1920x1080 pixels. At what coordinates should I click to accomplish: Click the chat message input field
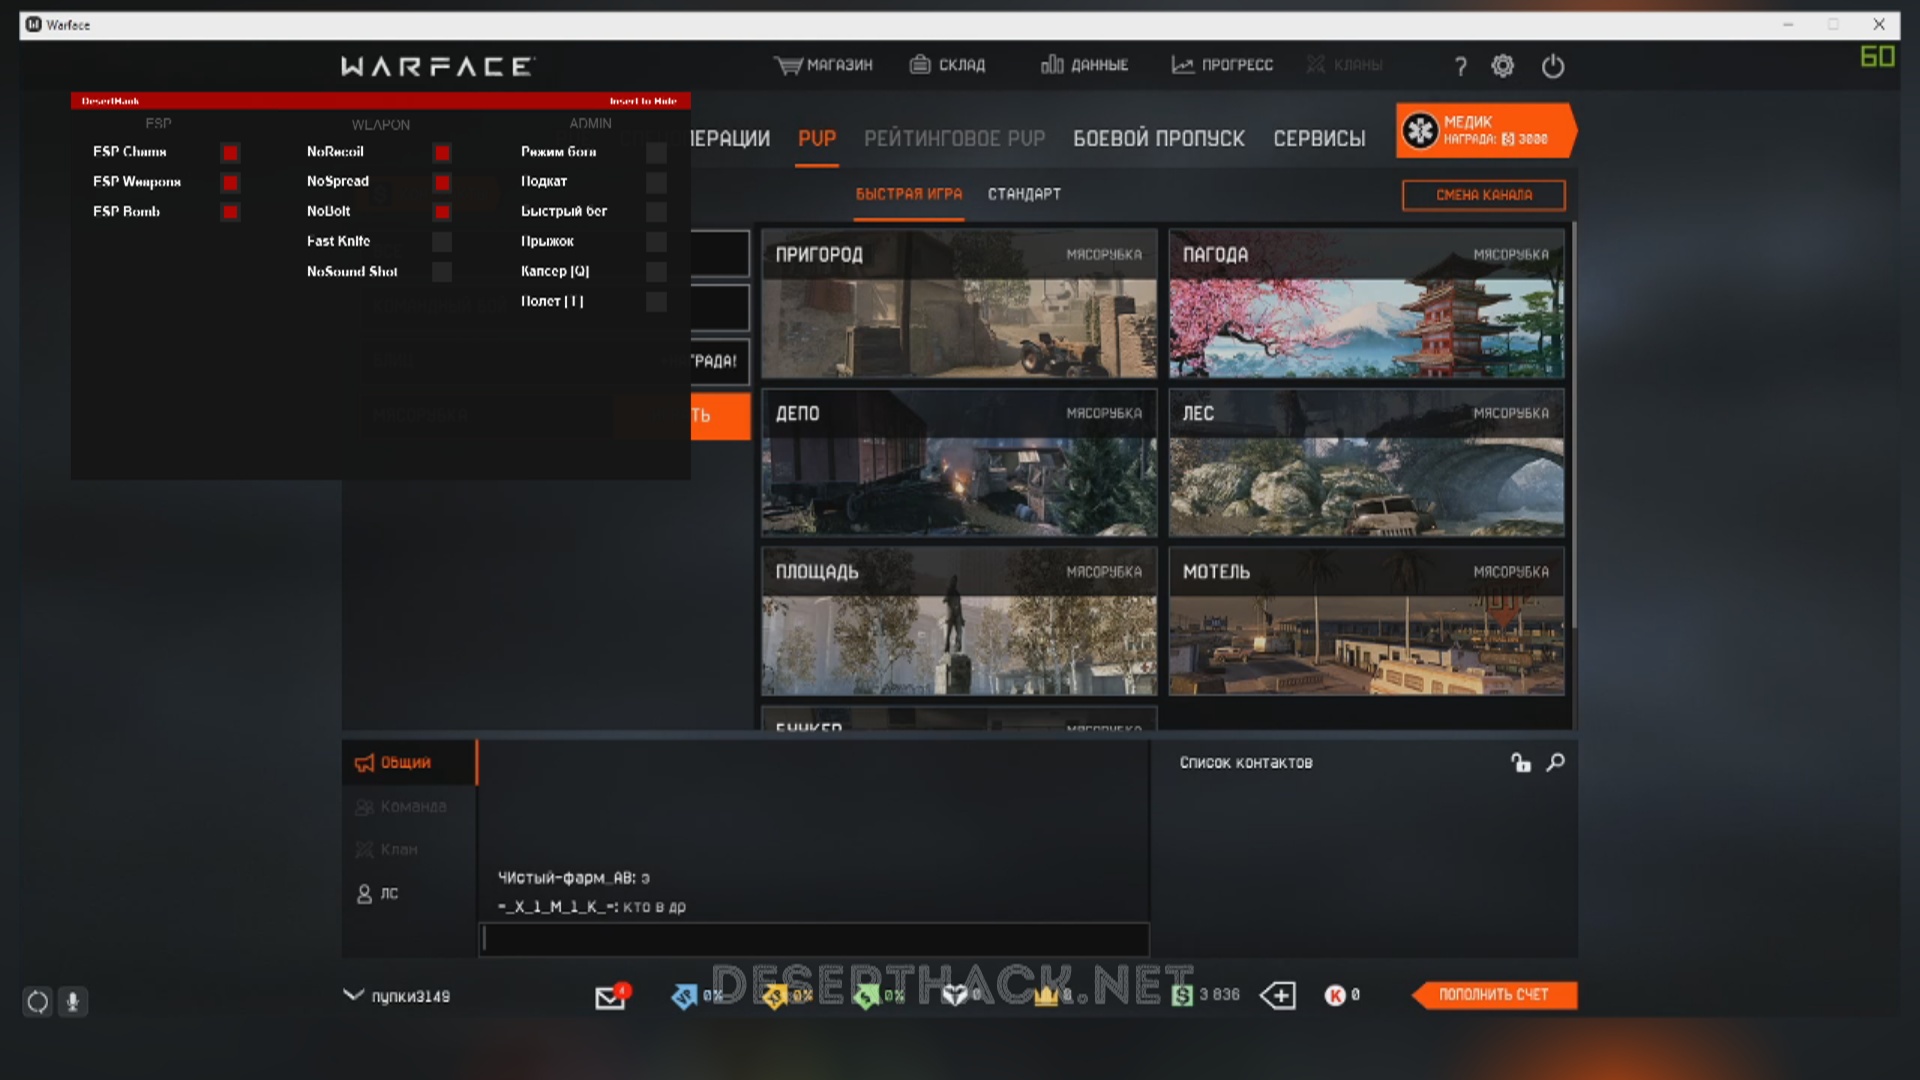813,939
